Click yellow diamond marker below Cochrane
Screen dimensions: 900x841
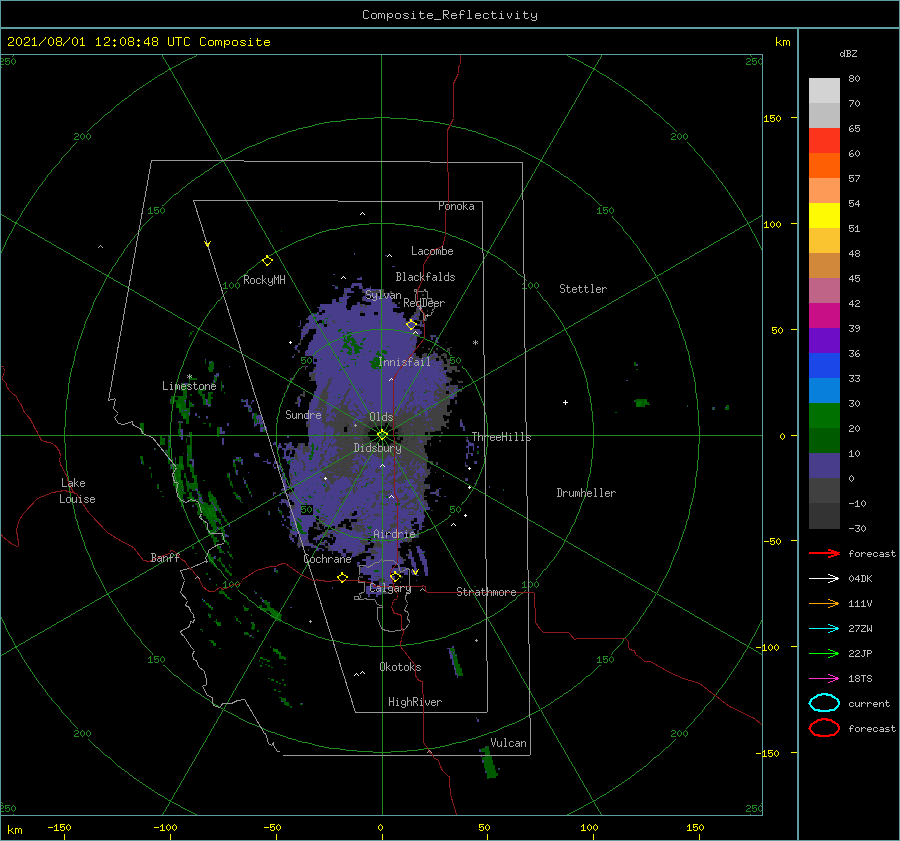[342, 577]
